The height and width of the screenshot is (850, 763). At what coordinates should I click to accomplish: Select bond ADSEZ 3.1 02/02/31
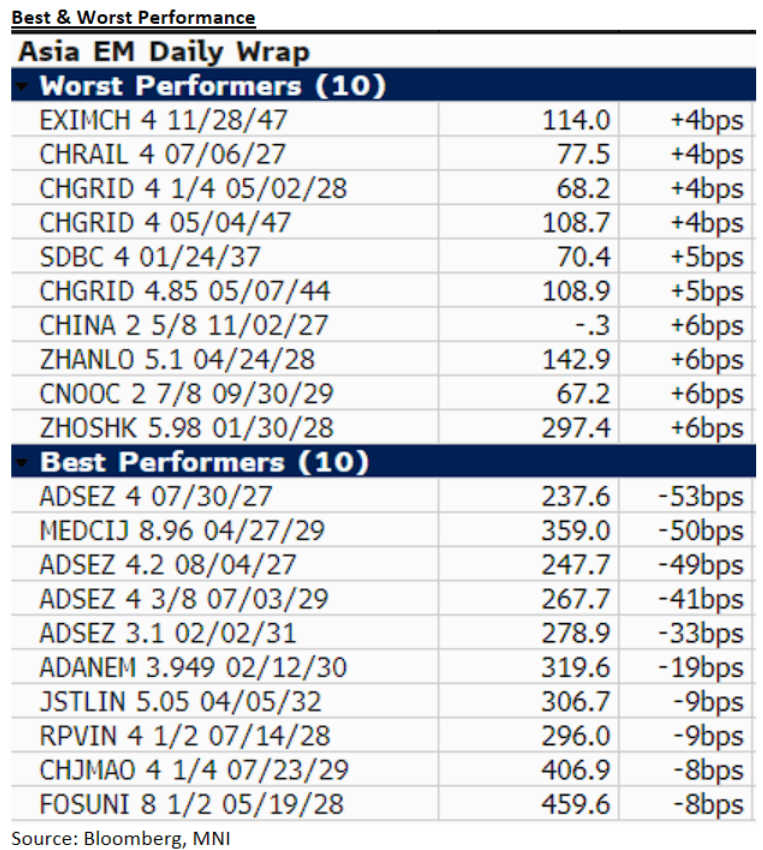167,633
